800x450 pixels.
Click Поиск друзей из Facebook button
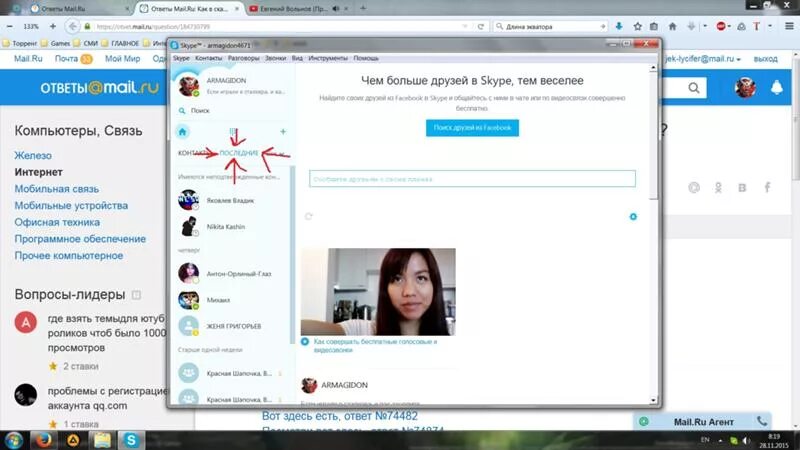[472, 128]
